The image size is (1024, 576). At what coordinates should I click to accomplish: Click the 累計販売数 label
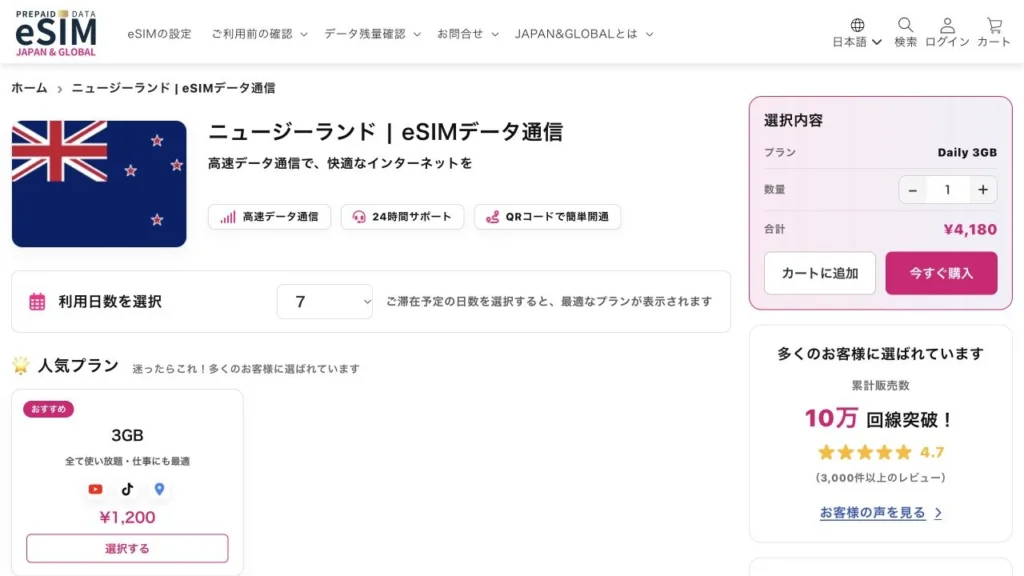pyautogui.click(x=880, y=385)
